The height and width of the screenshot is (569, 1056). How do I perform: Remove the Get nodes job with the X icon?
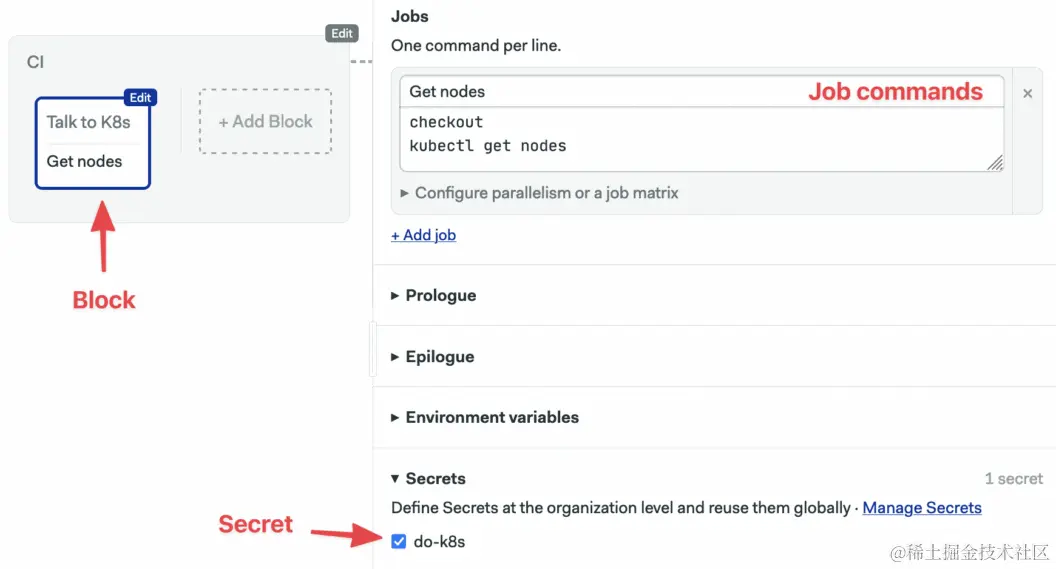[1027, 93]
